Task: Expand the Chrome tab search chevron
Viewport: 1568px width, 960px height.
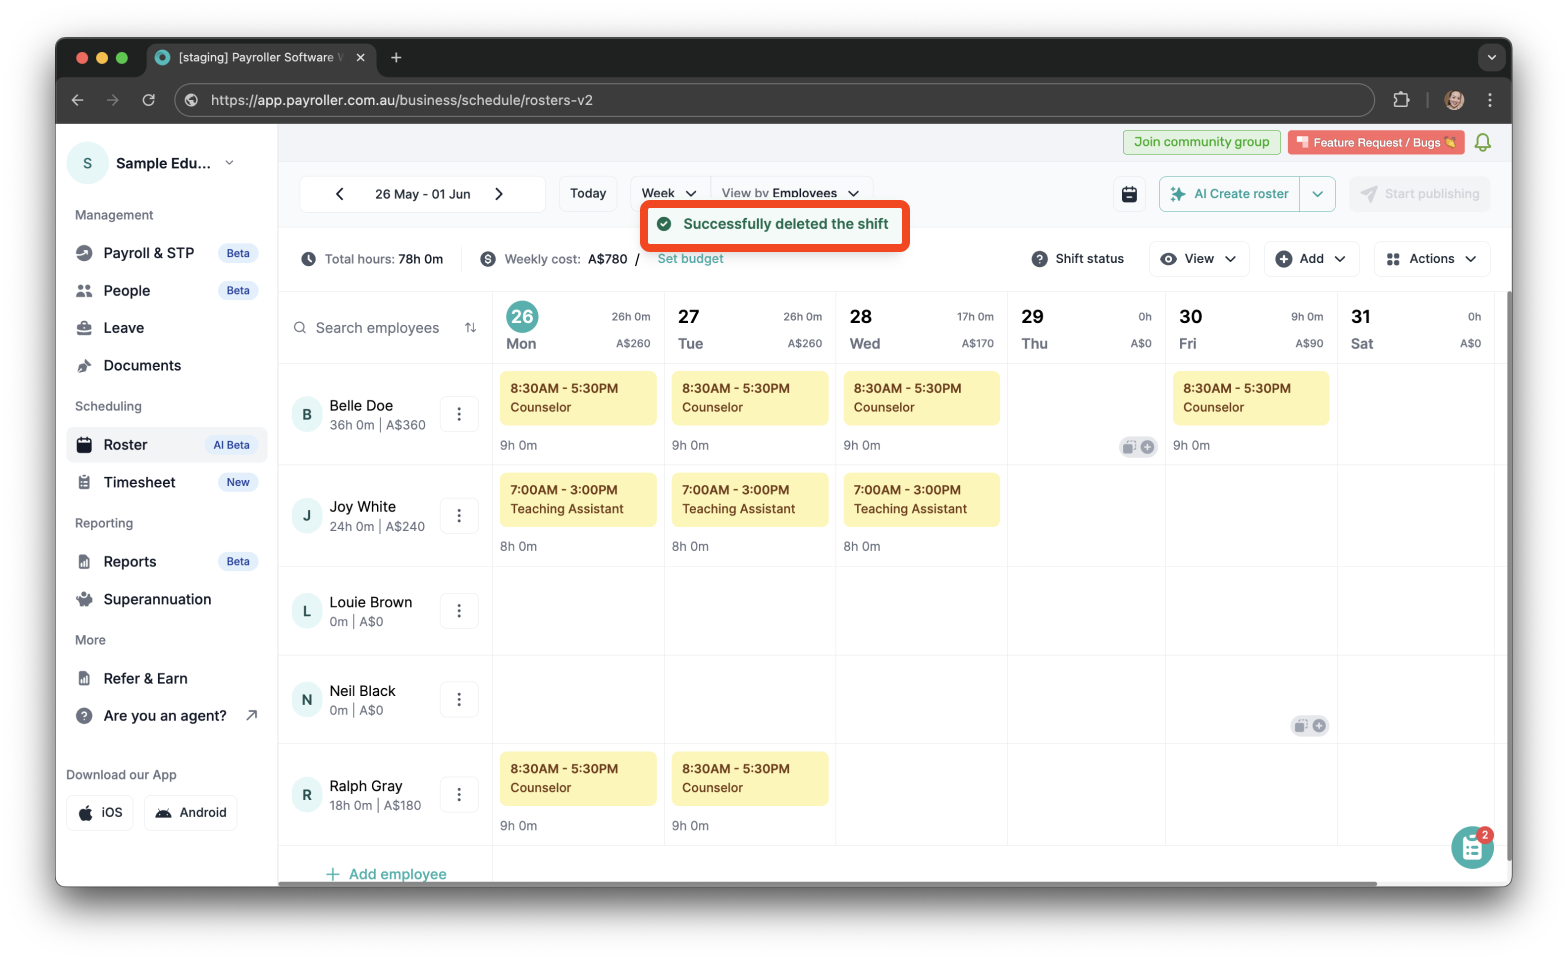Action: tap(1492, 58)
